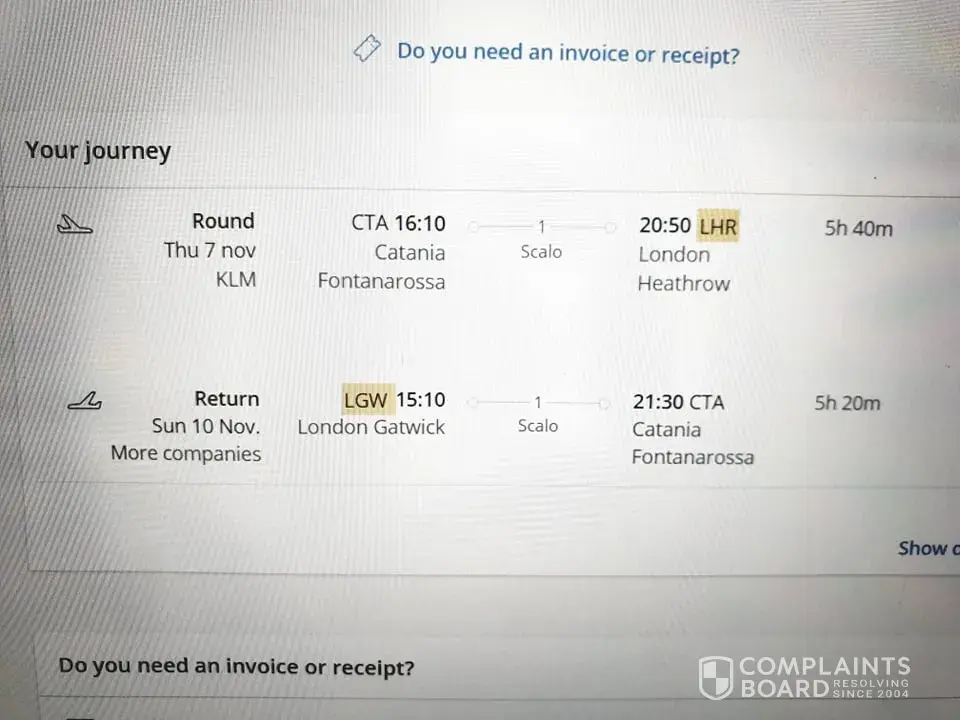Click the 21:30 CTA arrival time
This screenshot has height=720, width=960.
(x=678, y=402)
